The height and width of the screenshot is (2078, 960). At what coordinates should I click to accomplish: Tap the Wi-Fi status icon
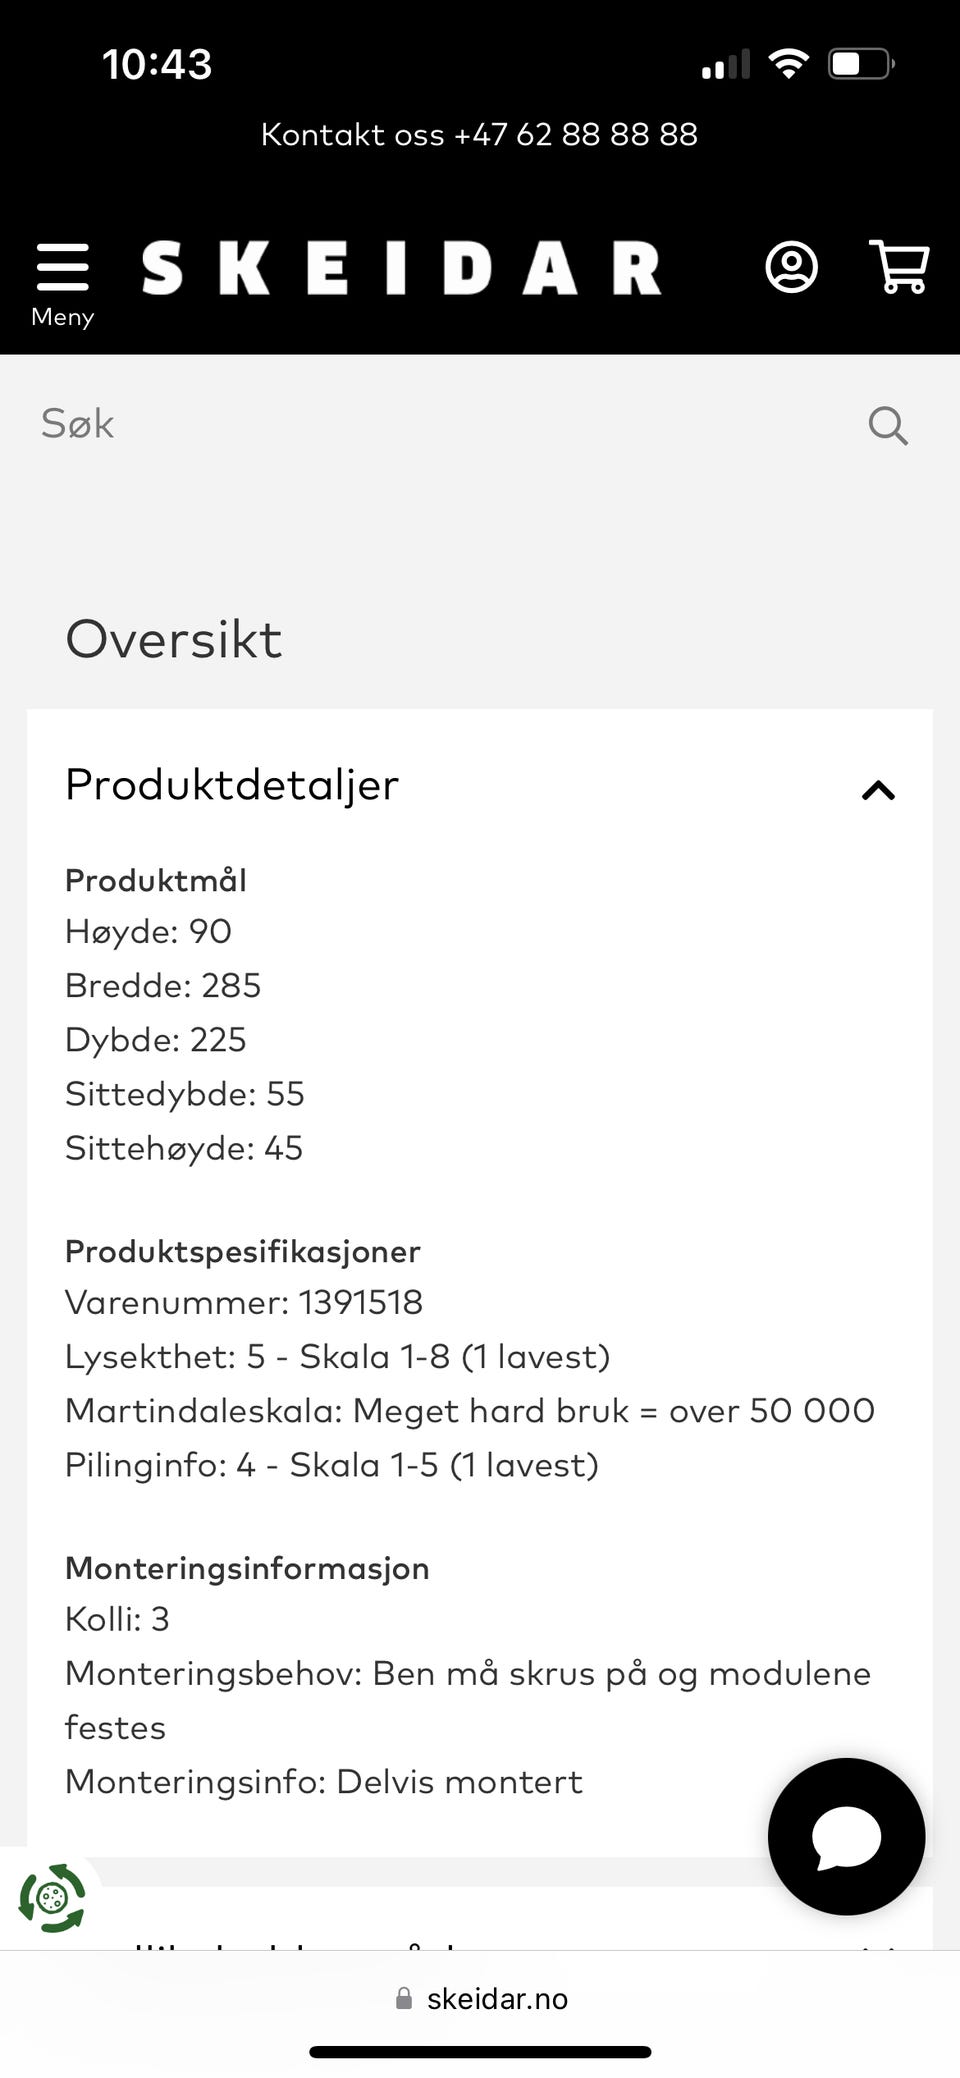click(788, 64)
